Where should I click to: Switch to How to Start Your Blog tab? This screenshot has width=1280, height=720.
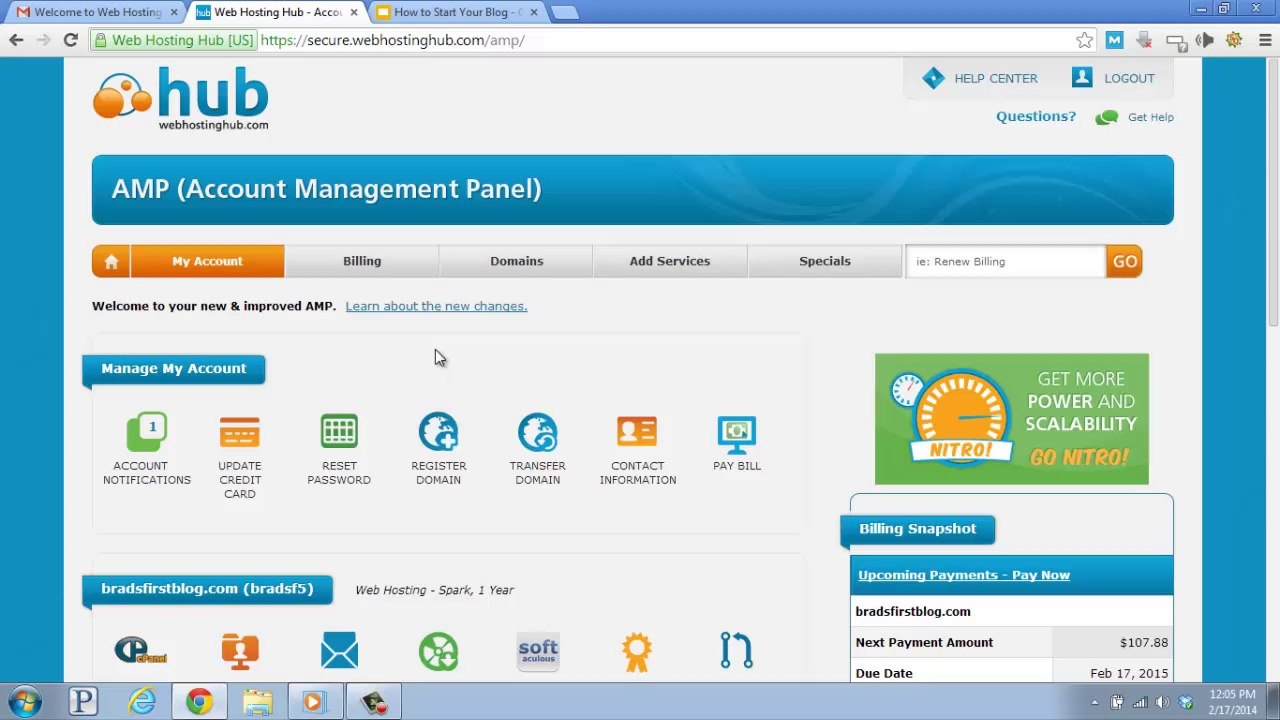(x=456, y=12)
